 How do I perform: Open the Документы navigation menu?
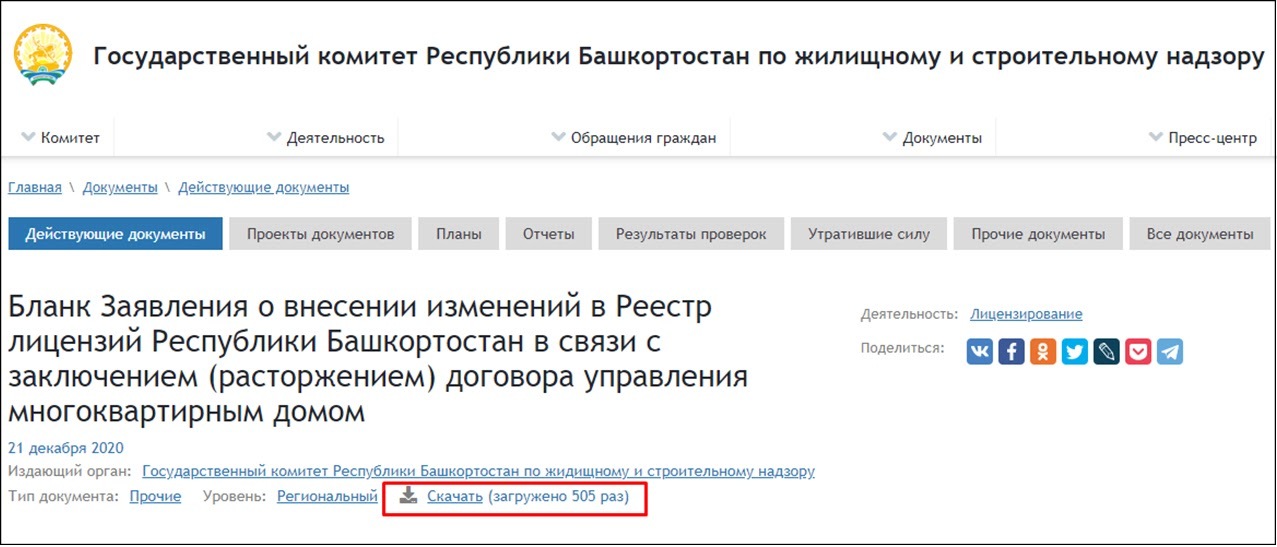[932, 138]
